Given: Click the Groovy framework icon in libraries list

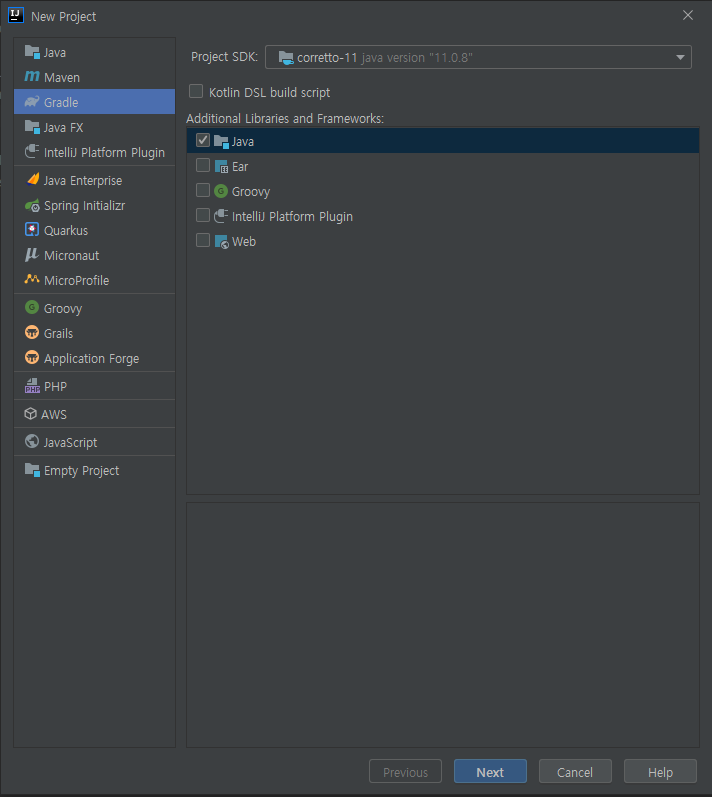Looking at the screenshot, I should (221, 191).
